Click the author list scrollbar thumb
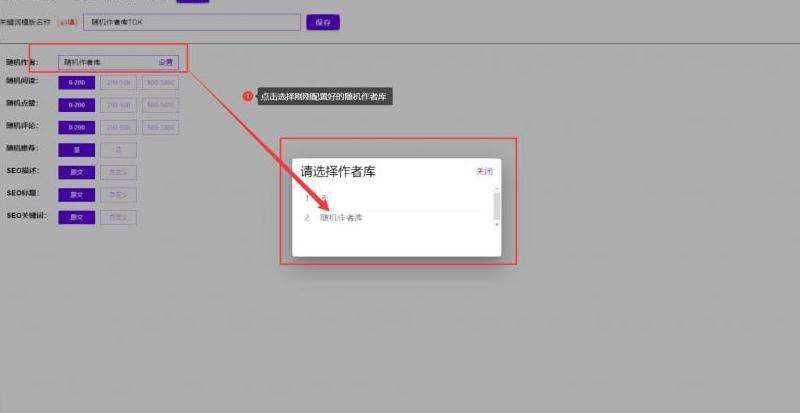The width and height of the screenshot is (800, 413). pos(496,205)
